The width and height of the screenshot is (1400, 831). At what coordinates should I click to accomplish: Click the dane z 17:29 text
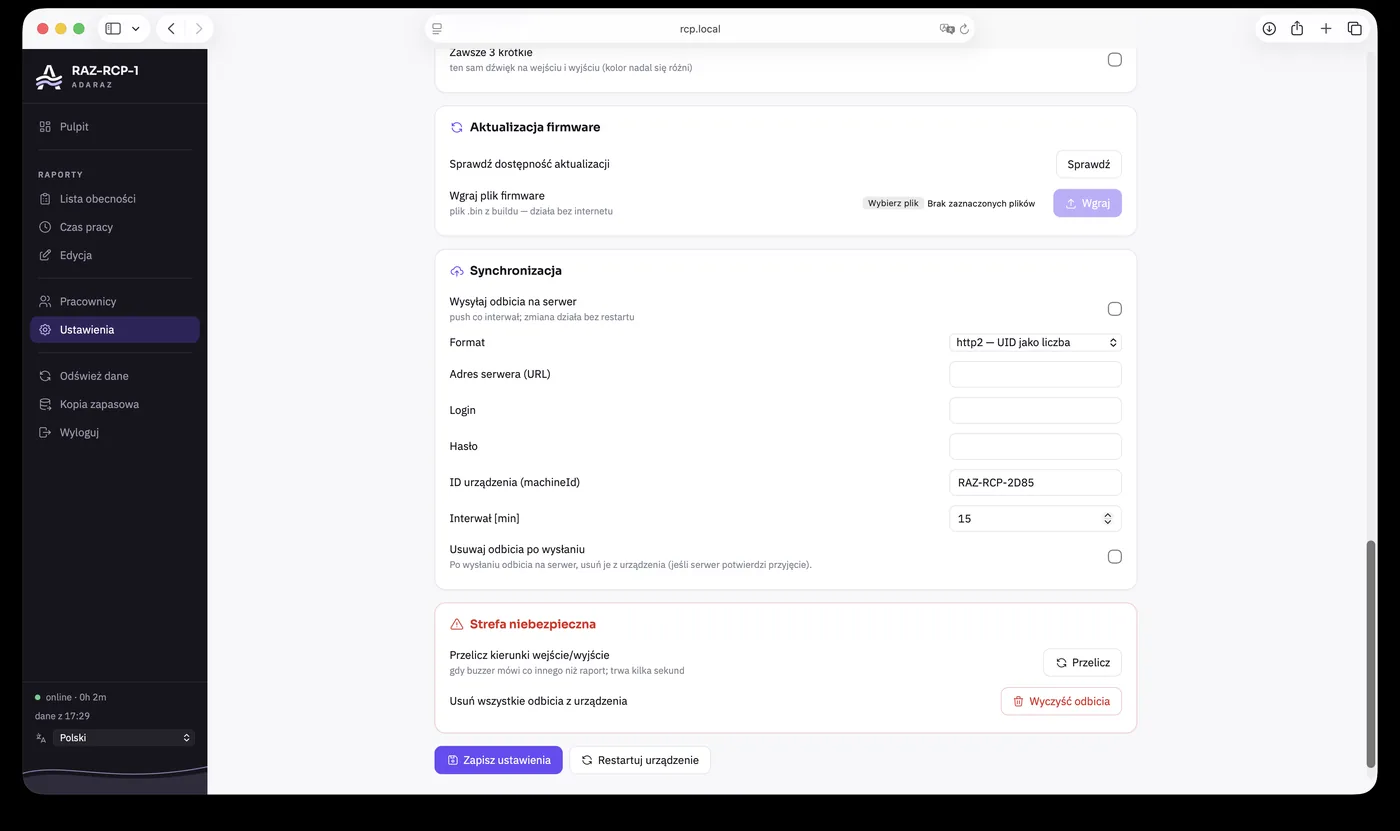pyautogui.click(x=62, y=716)
